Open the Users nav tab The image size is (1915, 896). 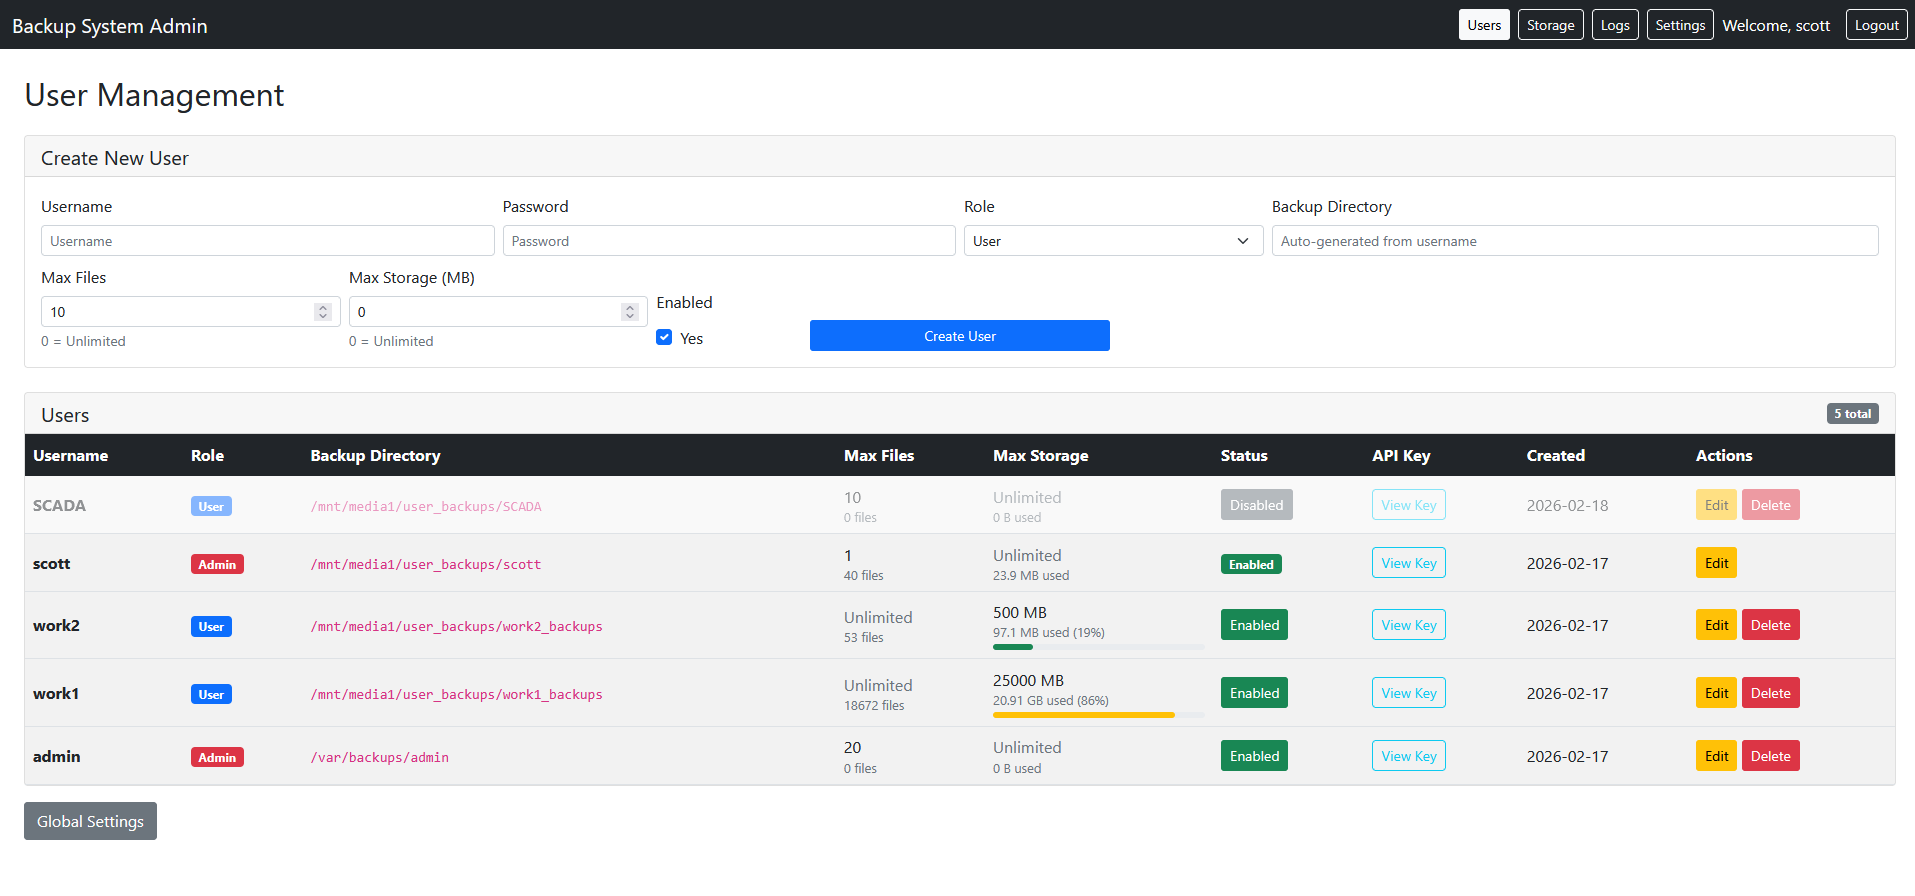pyautogui.click(x=1484, y=25)
